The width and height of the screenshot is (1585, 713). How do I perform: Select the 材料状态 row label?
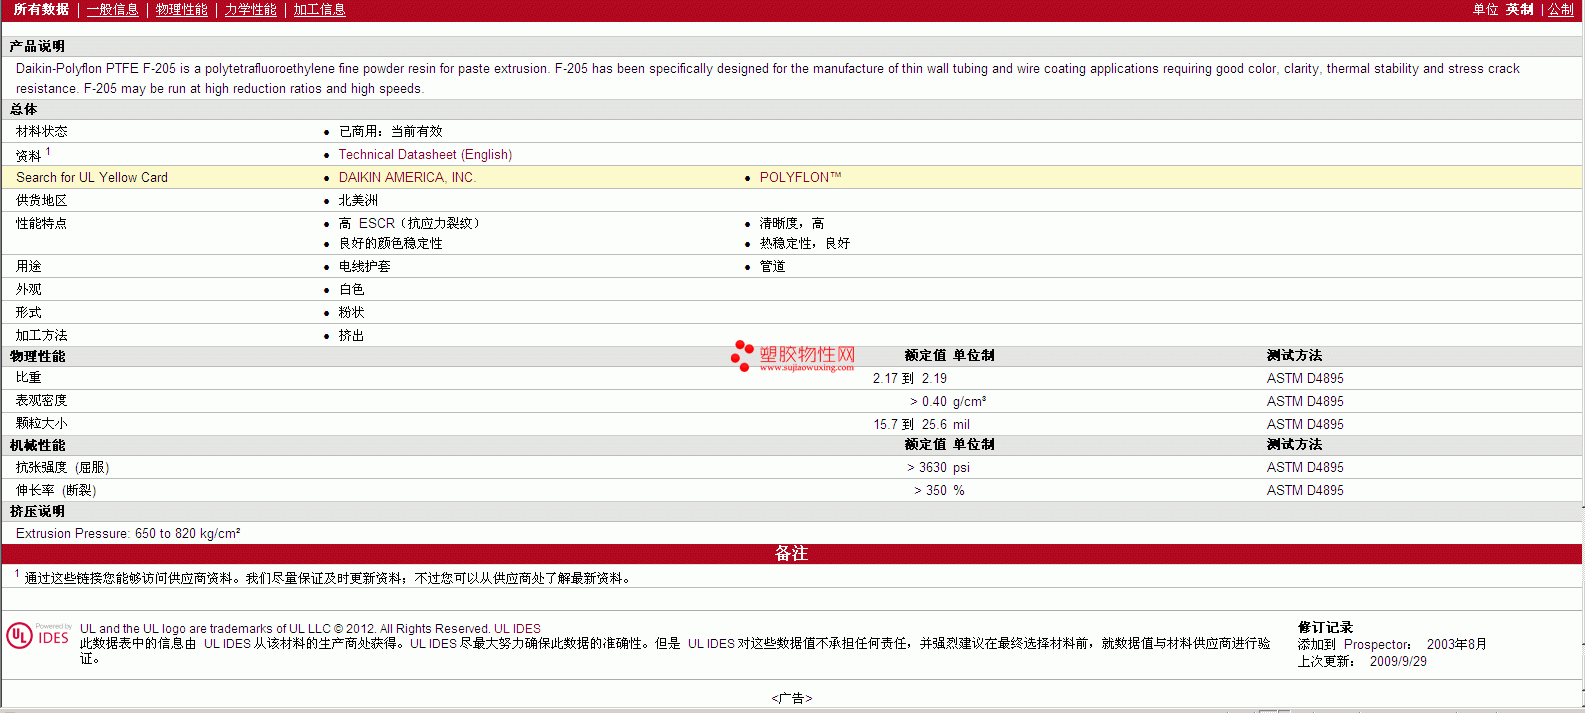tap(42, 131)
